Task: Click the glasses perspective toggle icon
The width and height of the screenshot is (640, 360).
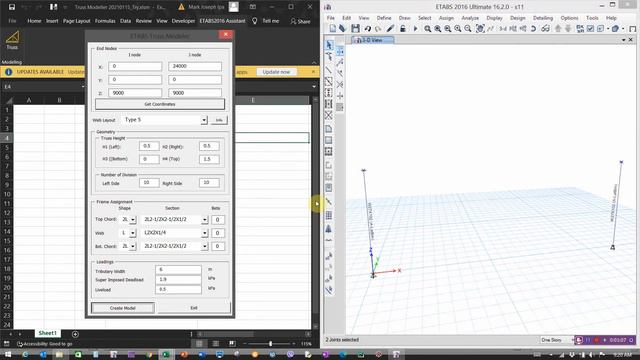Action: point(545,29)
